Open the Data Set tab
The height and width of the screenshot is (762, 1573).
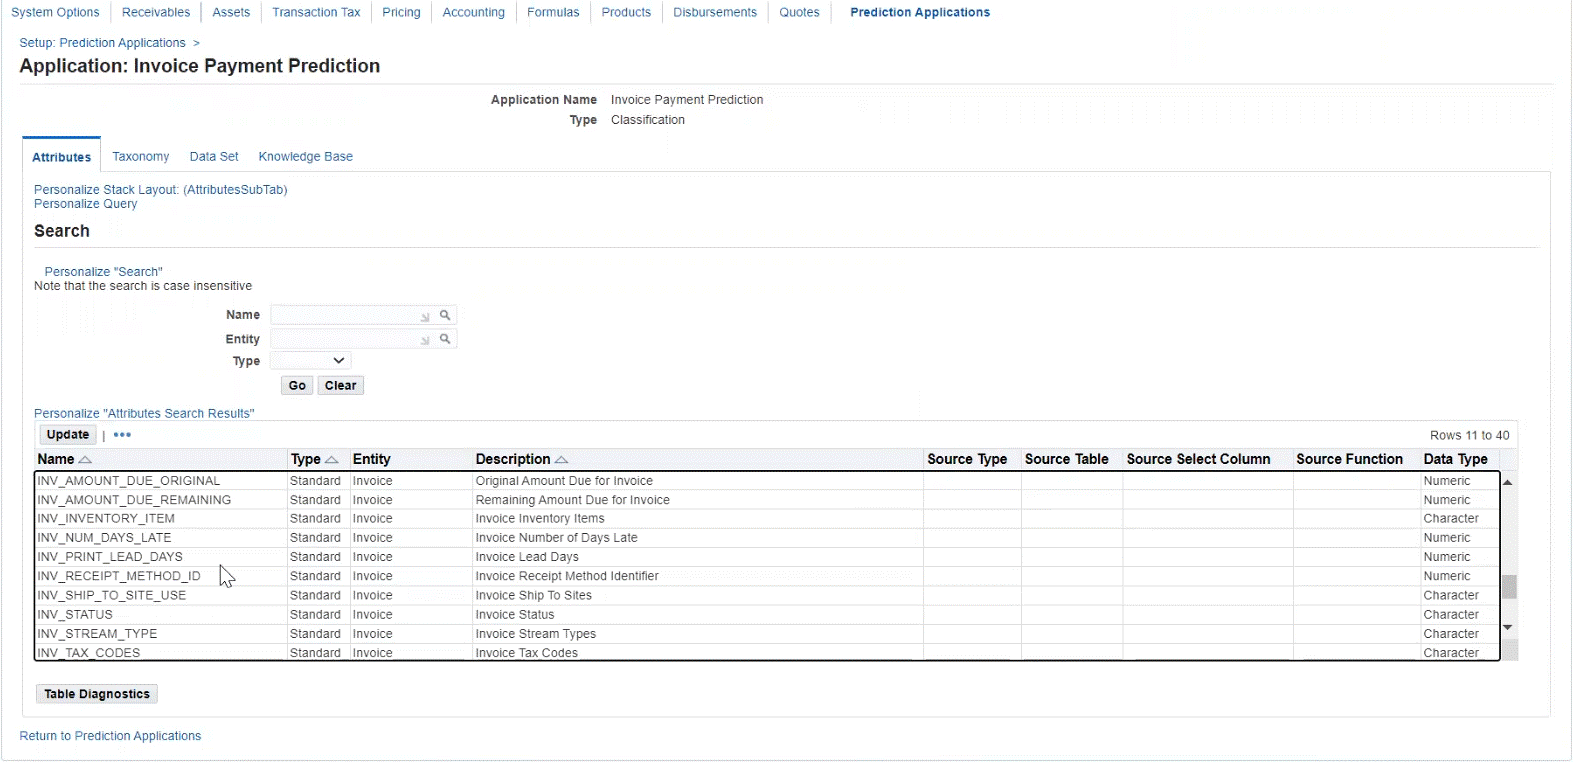(x=214, y=157)
